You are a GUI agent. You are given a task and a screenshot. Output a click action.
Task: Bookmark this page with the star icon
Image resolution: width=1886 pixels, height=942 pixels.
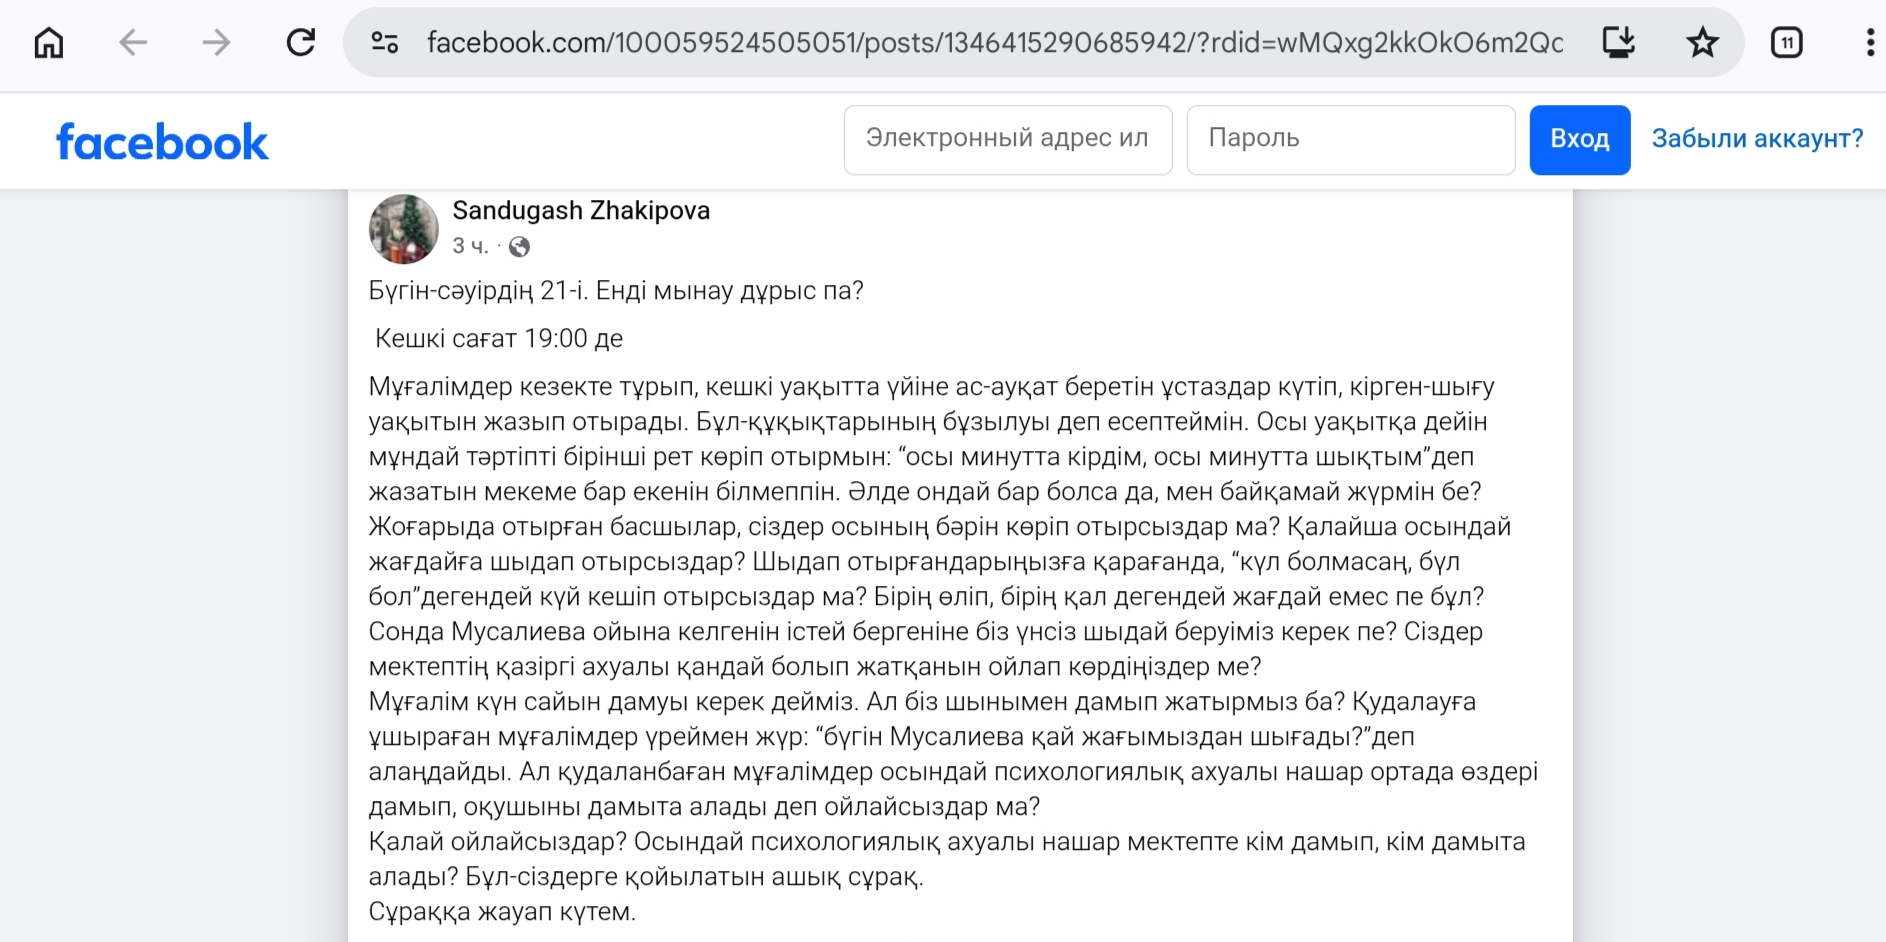coord(1702,42)
